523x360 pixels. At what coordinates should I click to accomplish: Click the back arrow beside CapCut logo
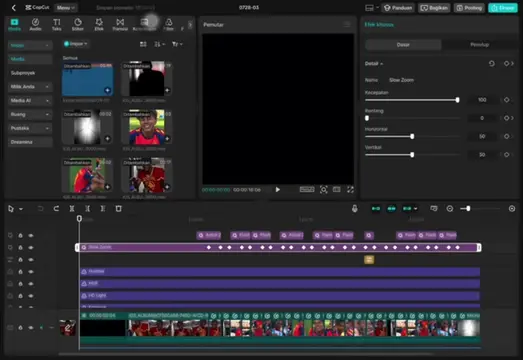[x=14, y=8]
